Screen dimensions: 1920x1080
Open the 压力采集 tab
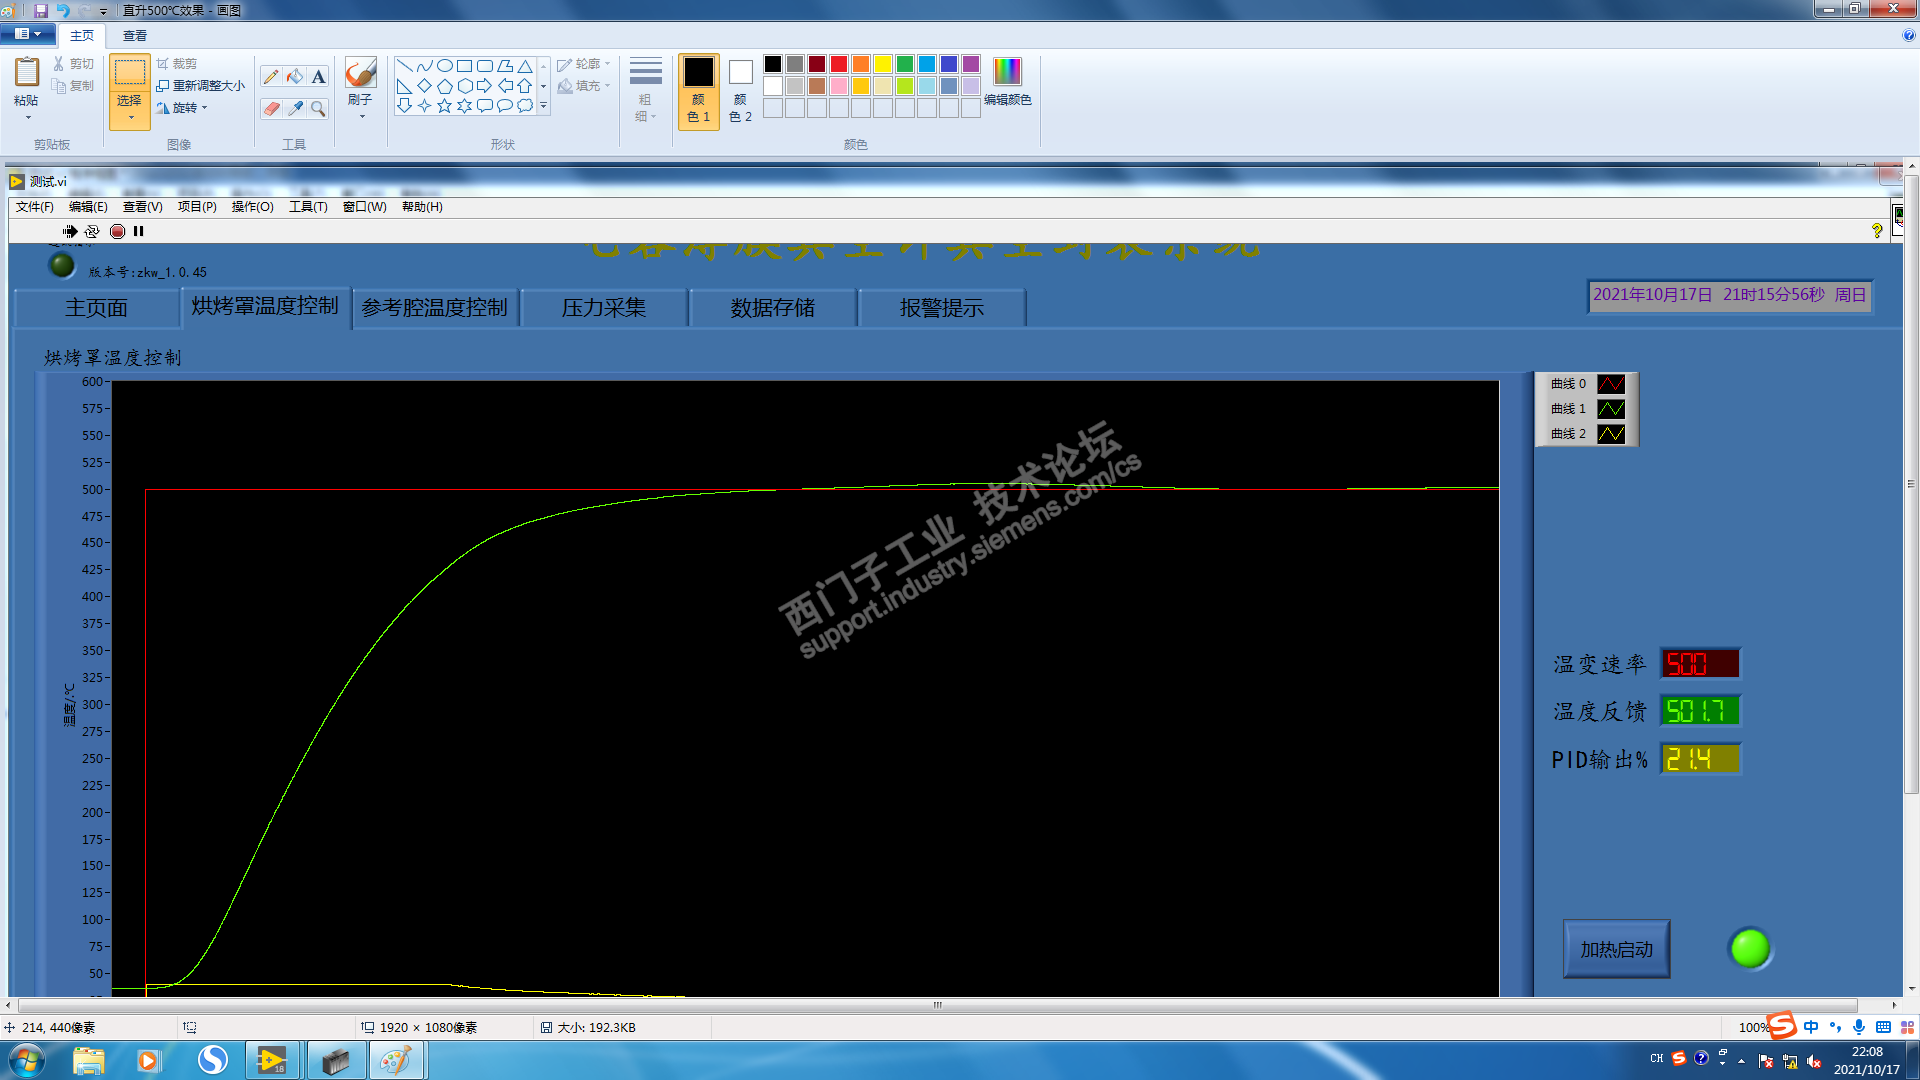(603, 308)
